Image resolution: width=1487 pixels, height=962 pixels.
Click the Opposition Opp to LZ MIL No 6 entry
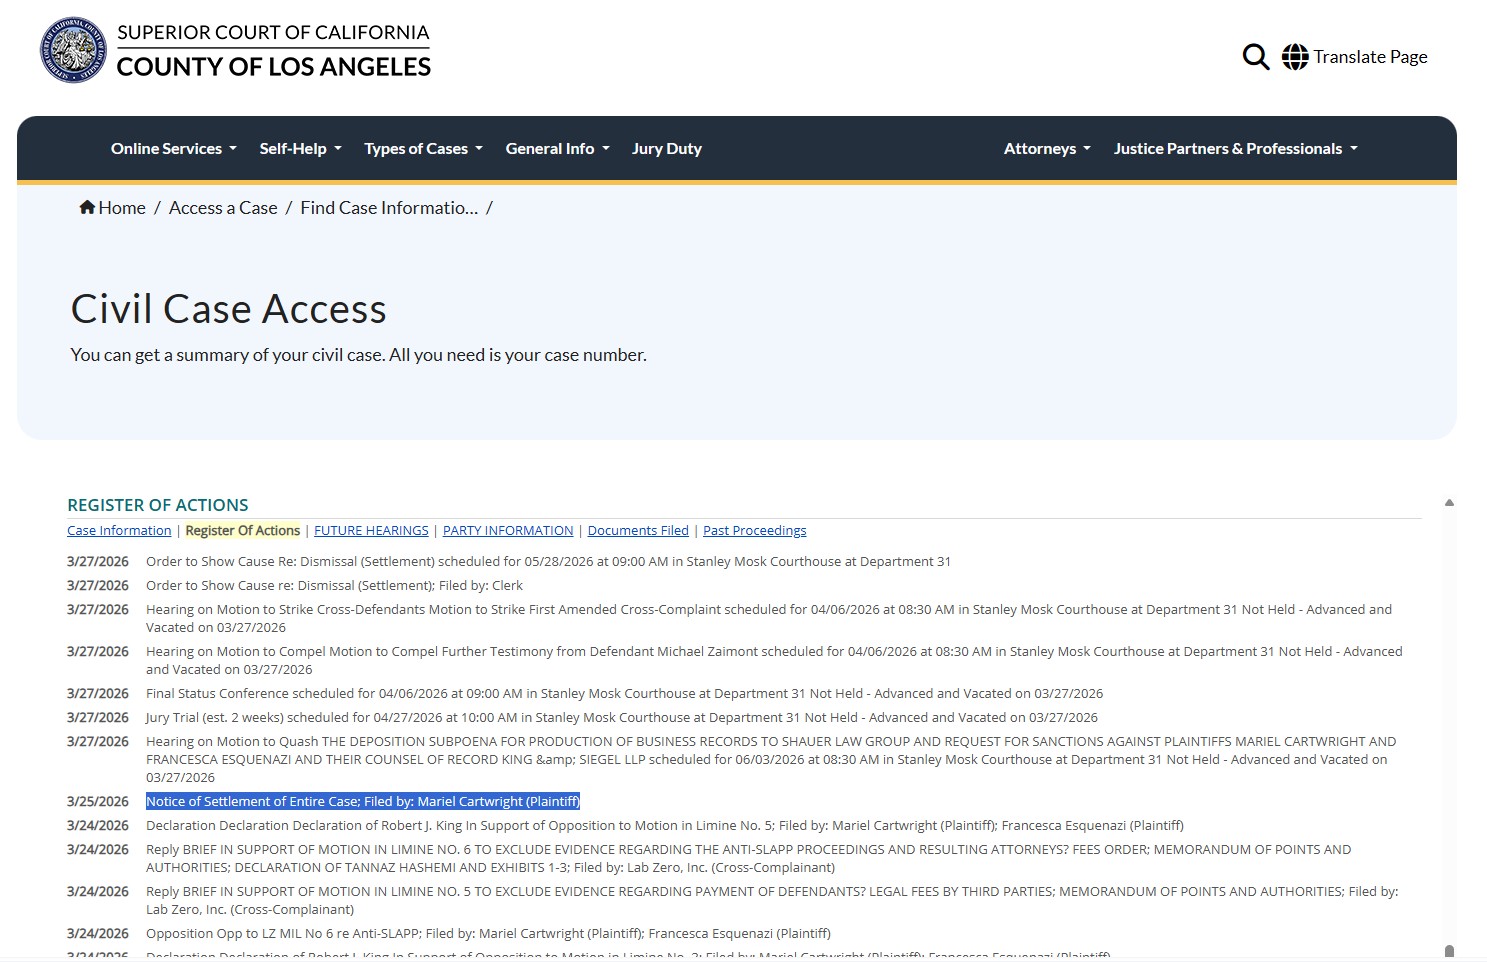488,933
